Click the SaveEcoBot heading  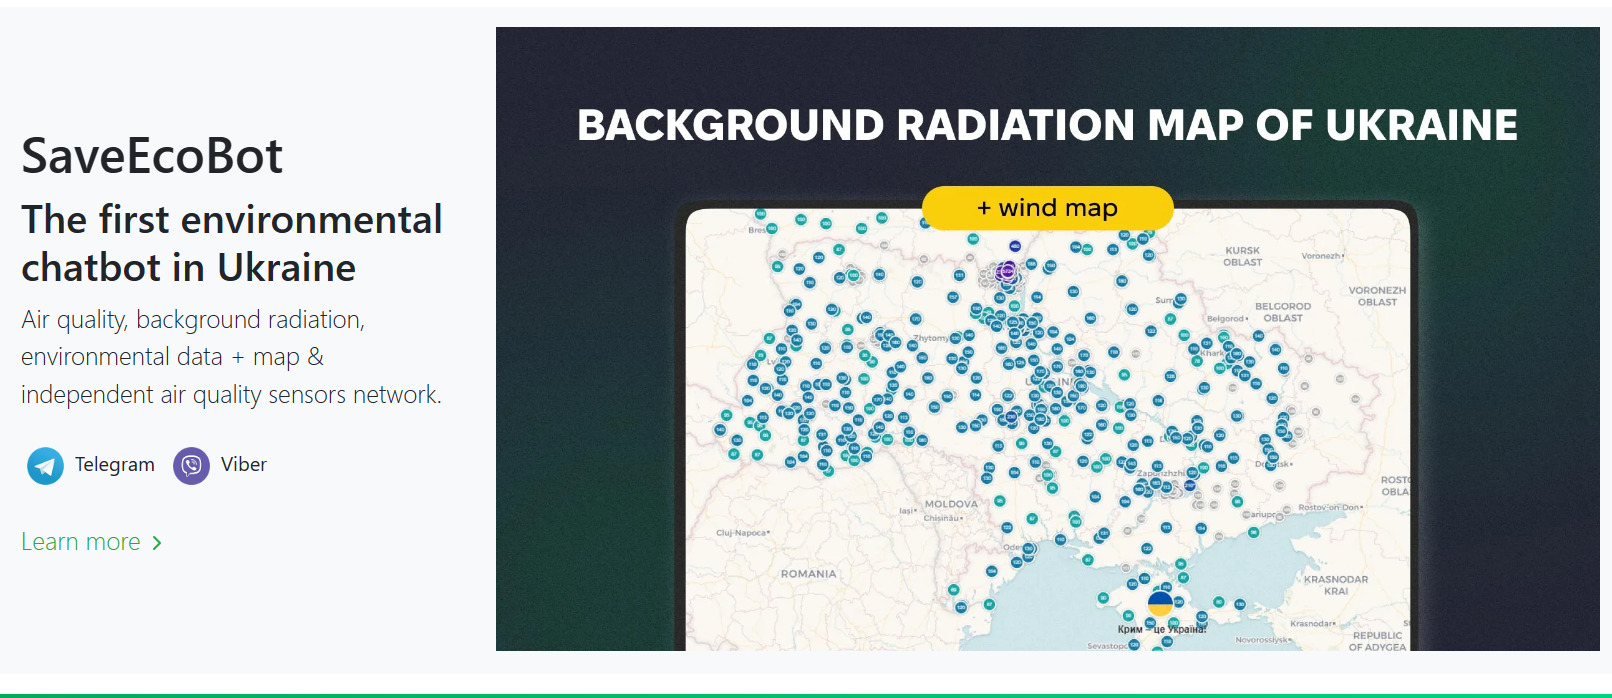click(152, 156)
